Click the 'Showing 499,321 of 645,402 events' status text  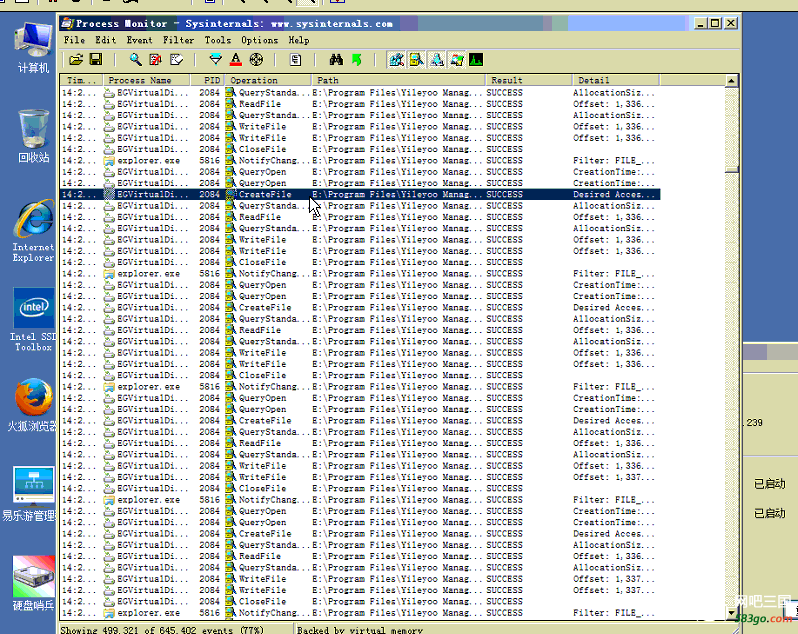click(x=162, y=629)
